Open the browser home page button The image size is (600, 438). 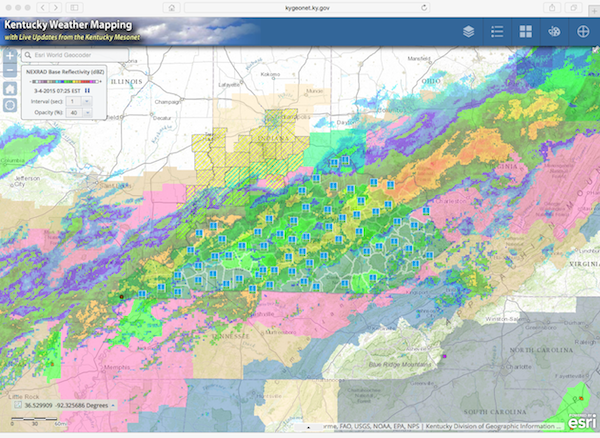[172, 8]
